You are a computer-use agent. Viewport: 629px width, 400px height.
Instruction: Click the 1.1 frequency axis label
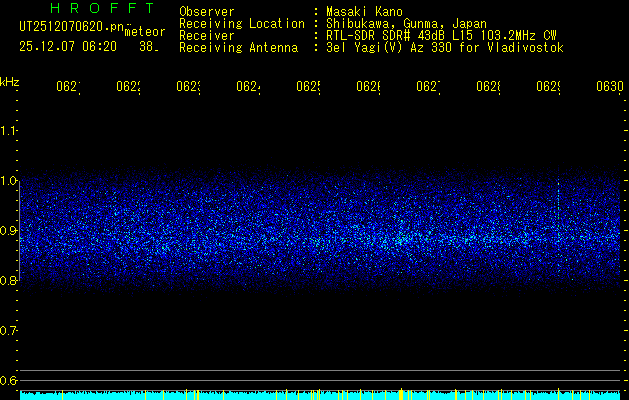click(8, 130)
